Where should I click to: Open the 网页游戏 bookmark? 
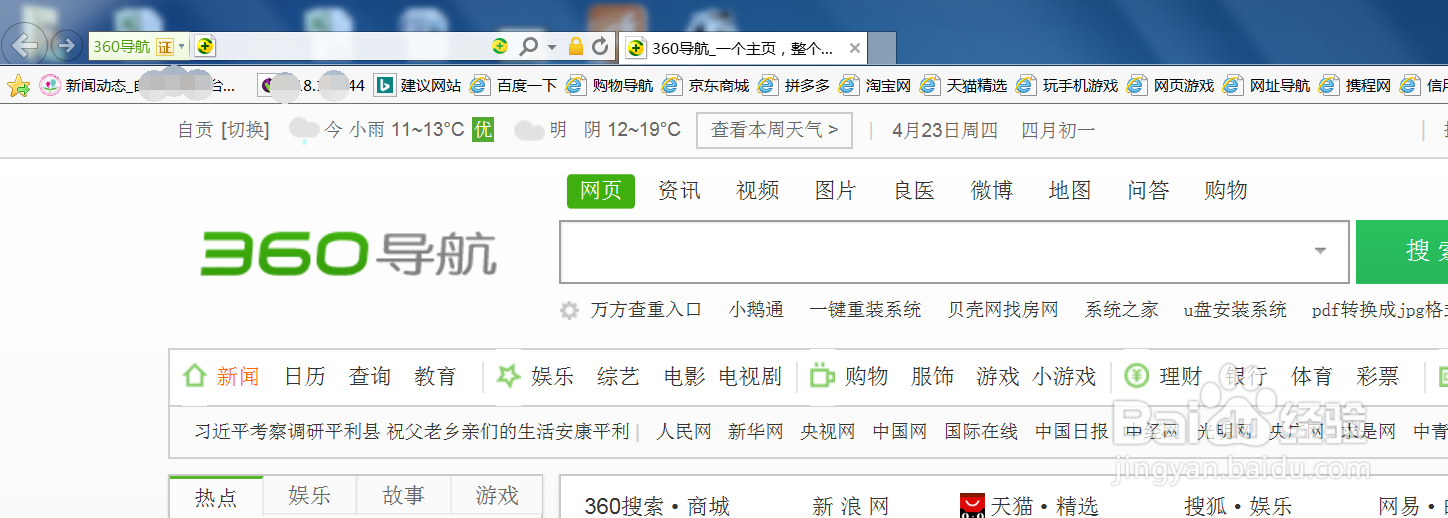[x=1170, y=86]
